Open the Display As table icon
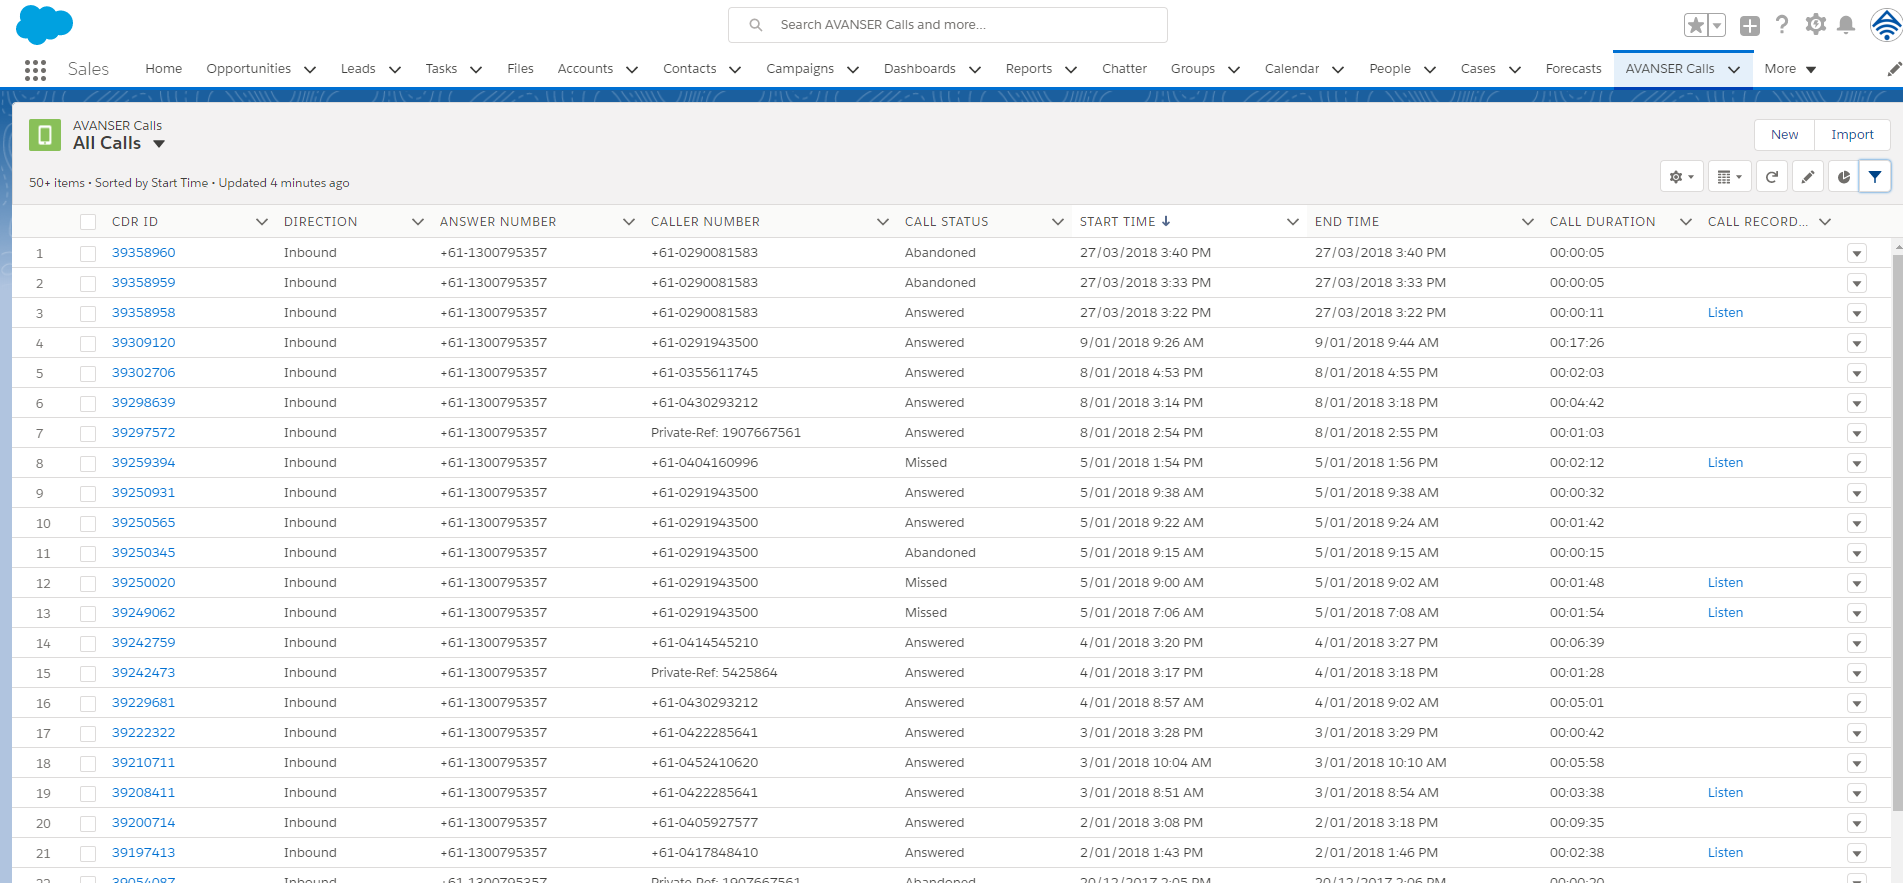The width and height of the screenshot is (1903, 883). click(1729, 177)
